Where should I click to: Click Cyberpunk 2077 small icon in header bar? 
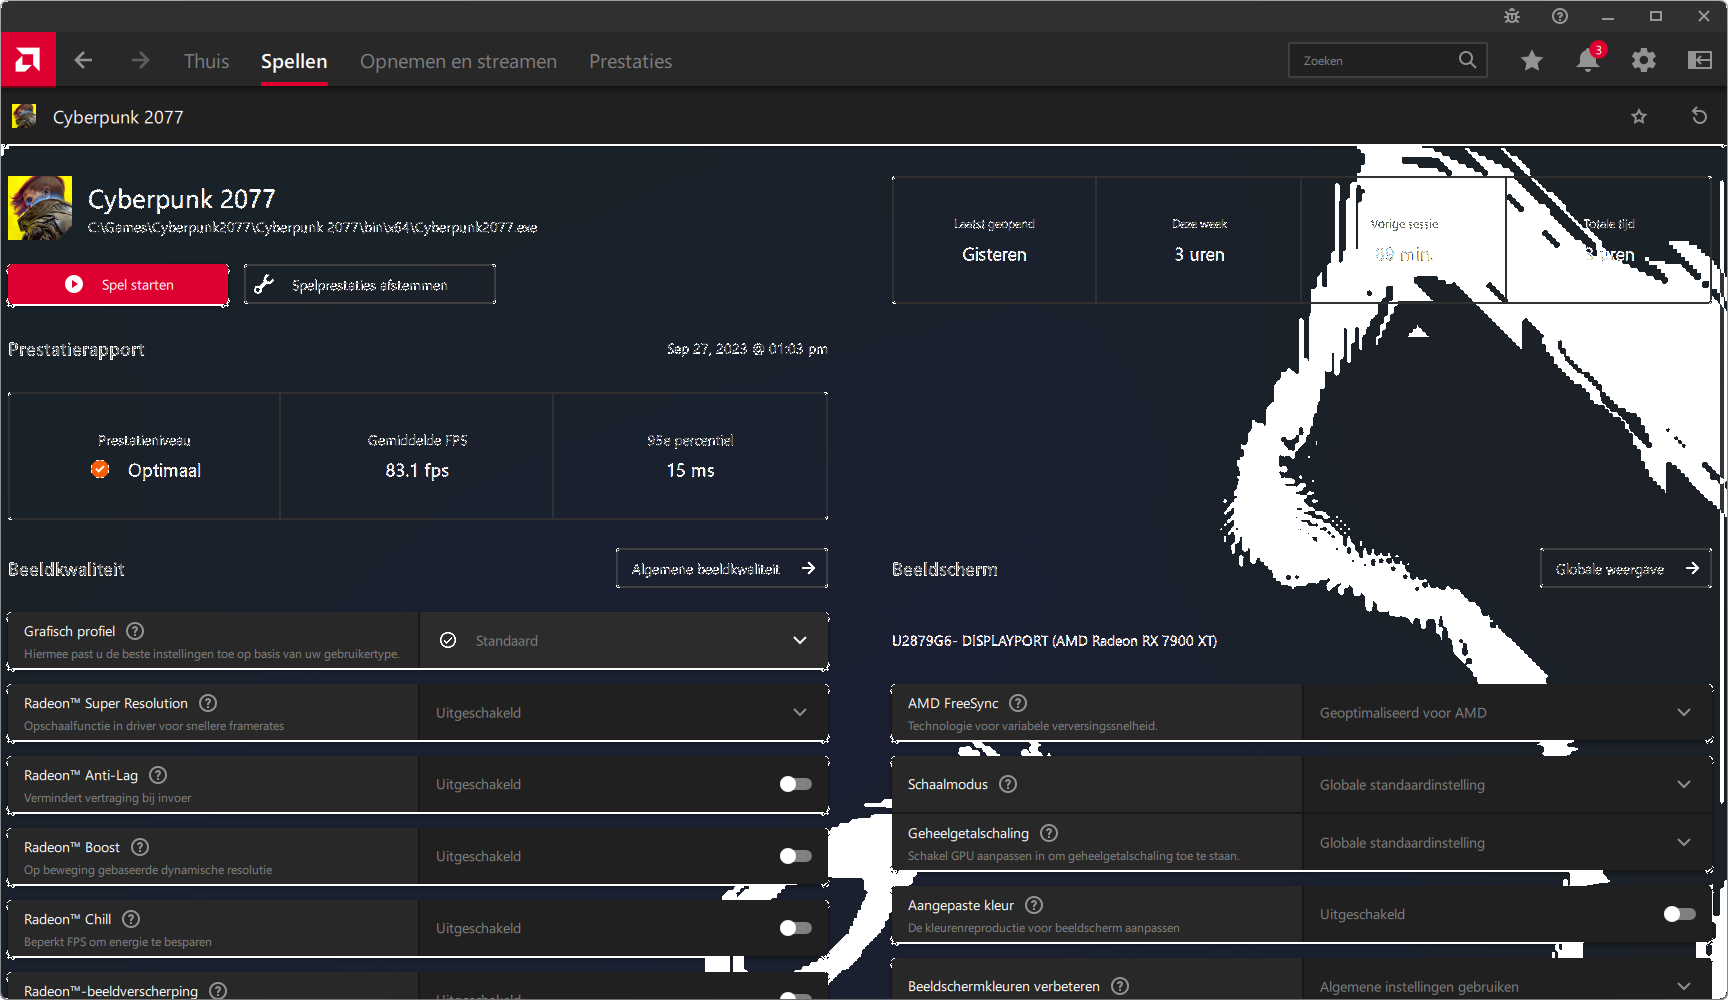[x=24, y=116]
